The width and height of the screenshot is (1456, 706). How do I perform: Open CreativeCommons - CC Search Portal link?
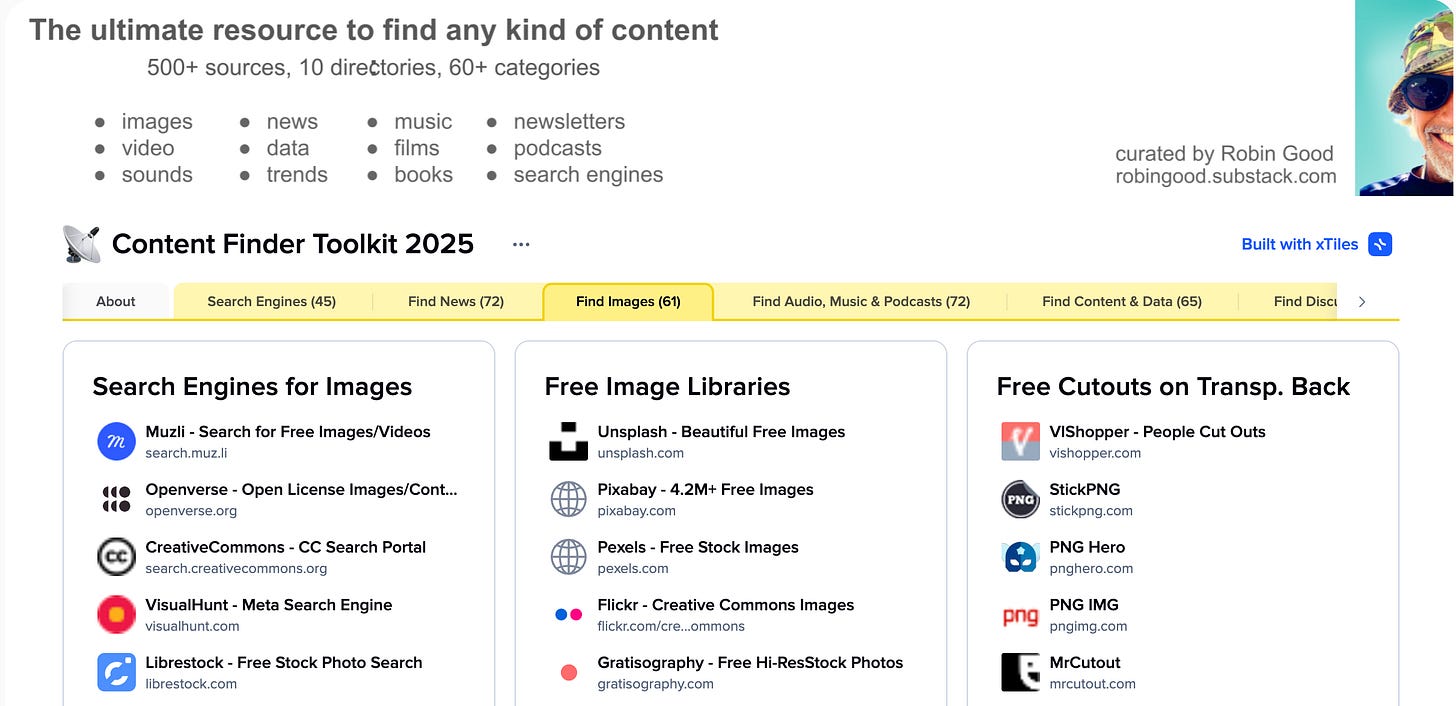coord(286,547)
